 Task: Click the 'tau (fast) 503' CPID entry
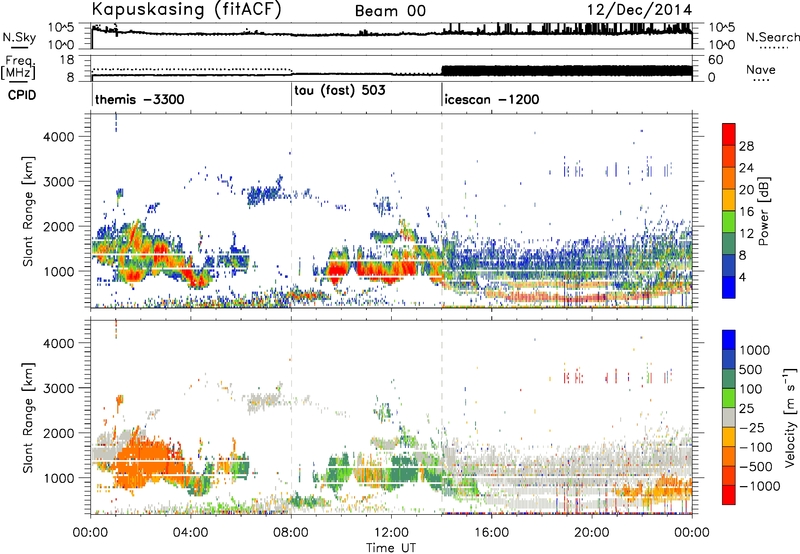pos(340,90)
